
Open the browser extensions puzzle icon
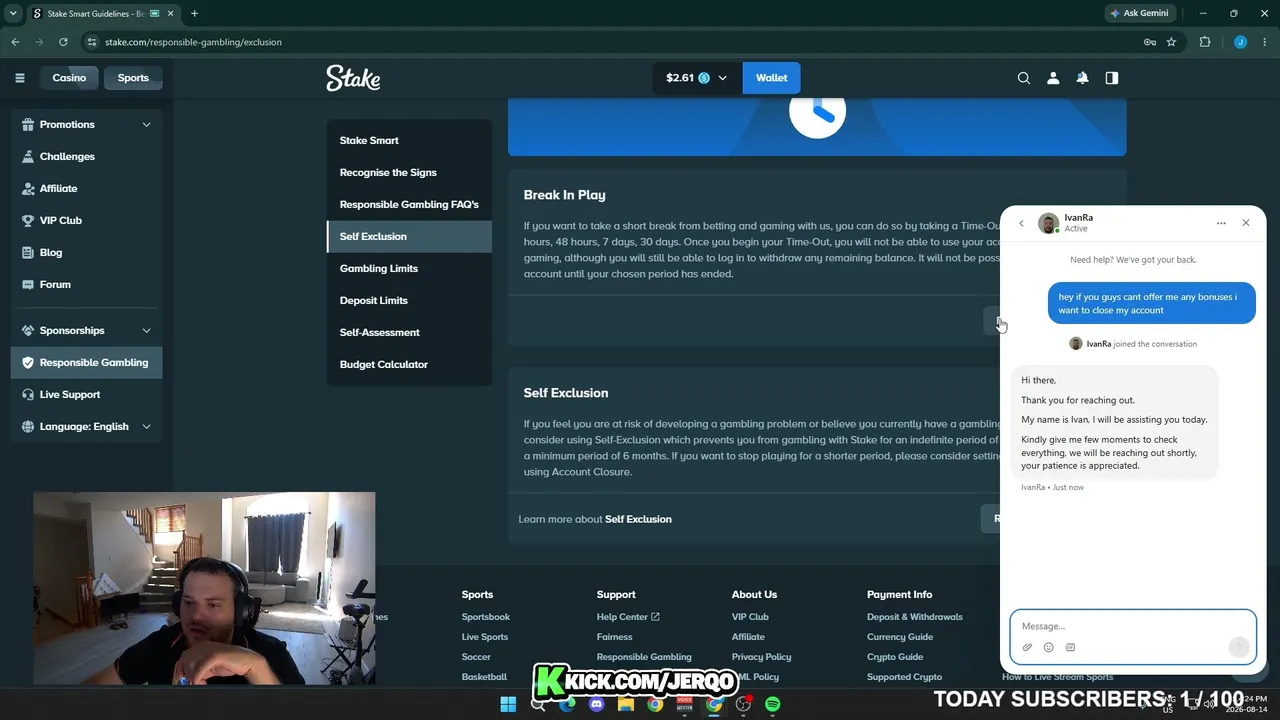point(1204,42)
